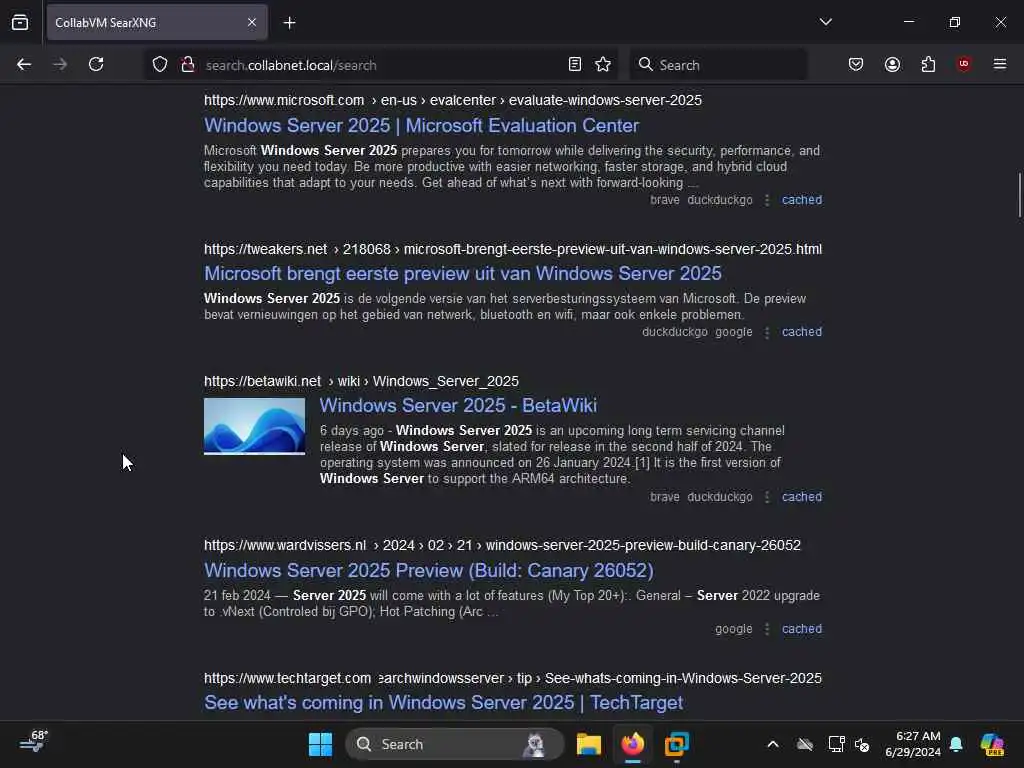Select the CollabVM SearXNG tab
Image resolution: width=1024 pixels, height=768 pixels.
(x=157, y=22)
